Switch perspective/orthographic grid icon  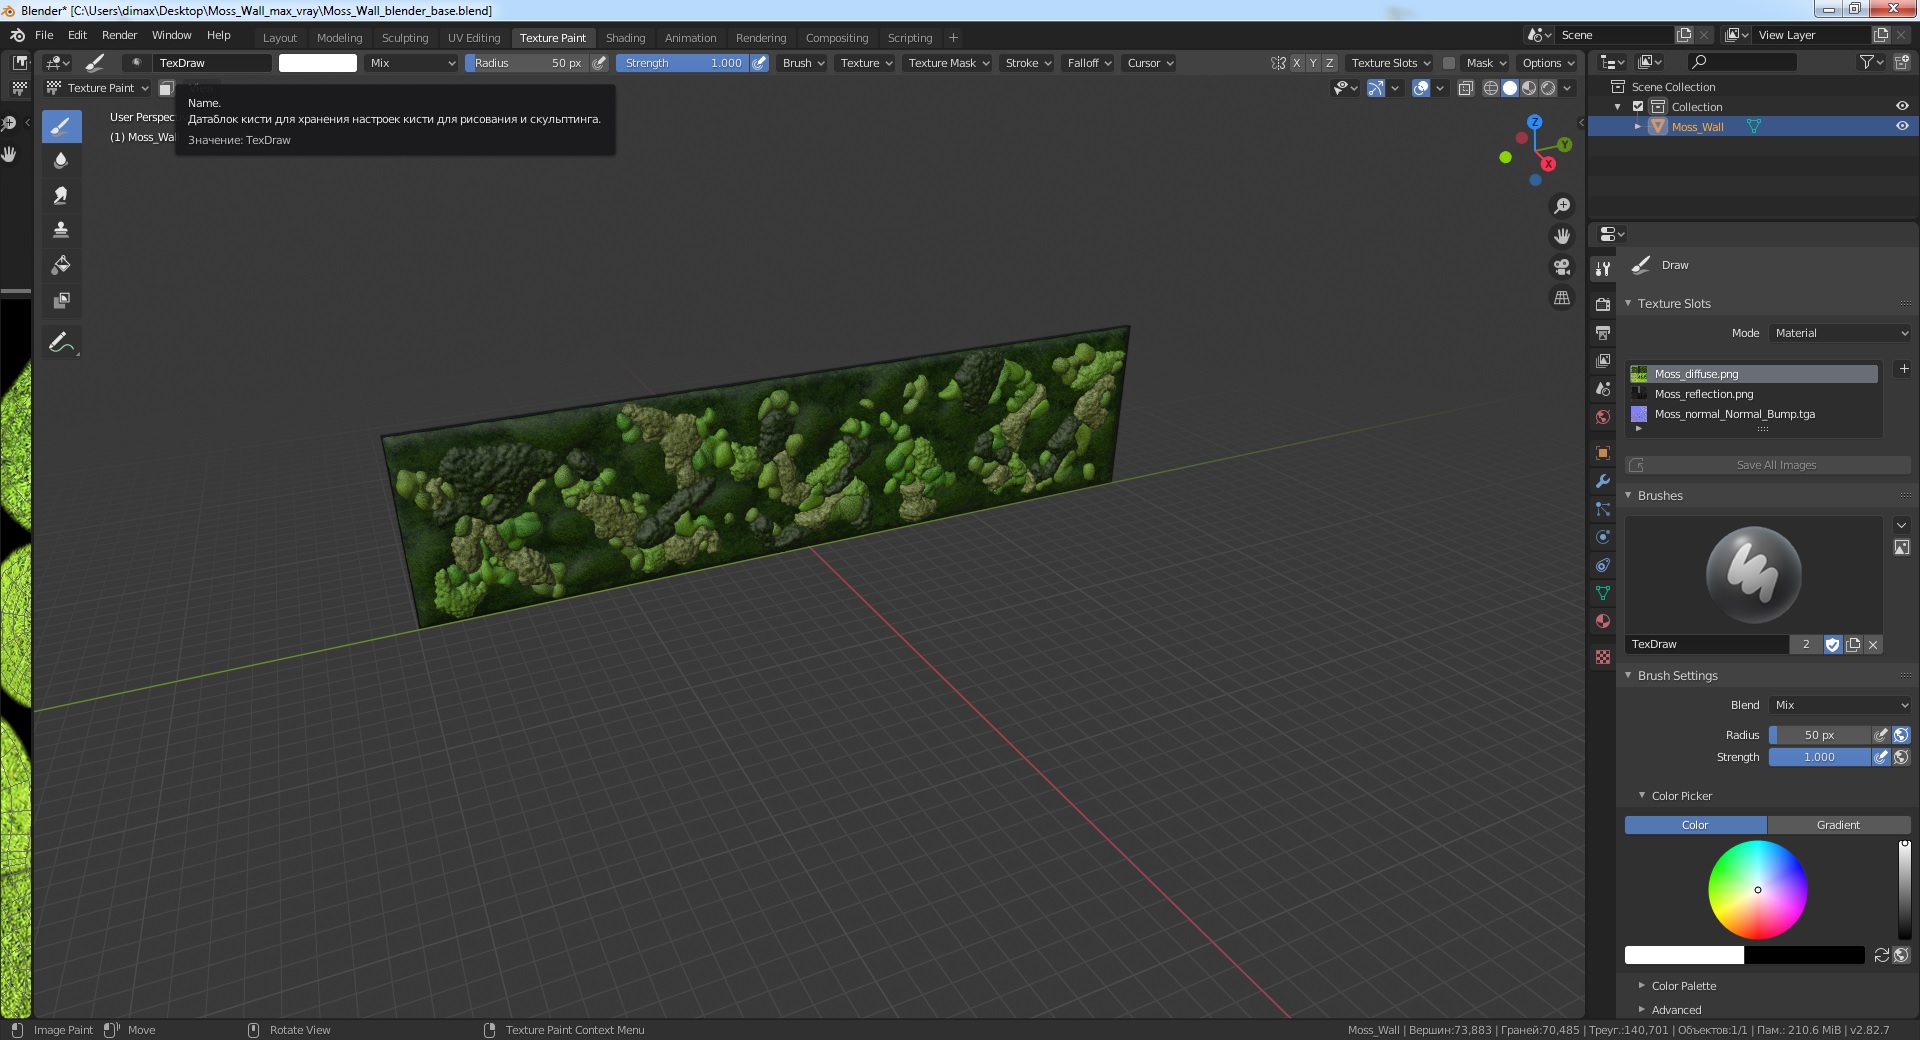pyautogui.click(x=1561, y=298)
